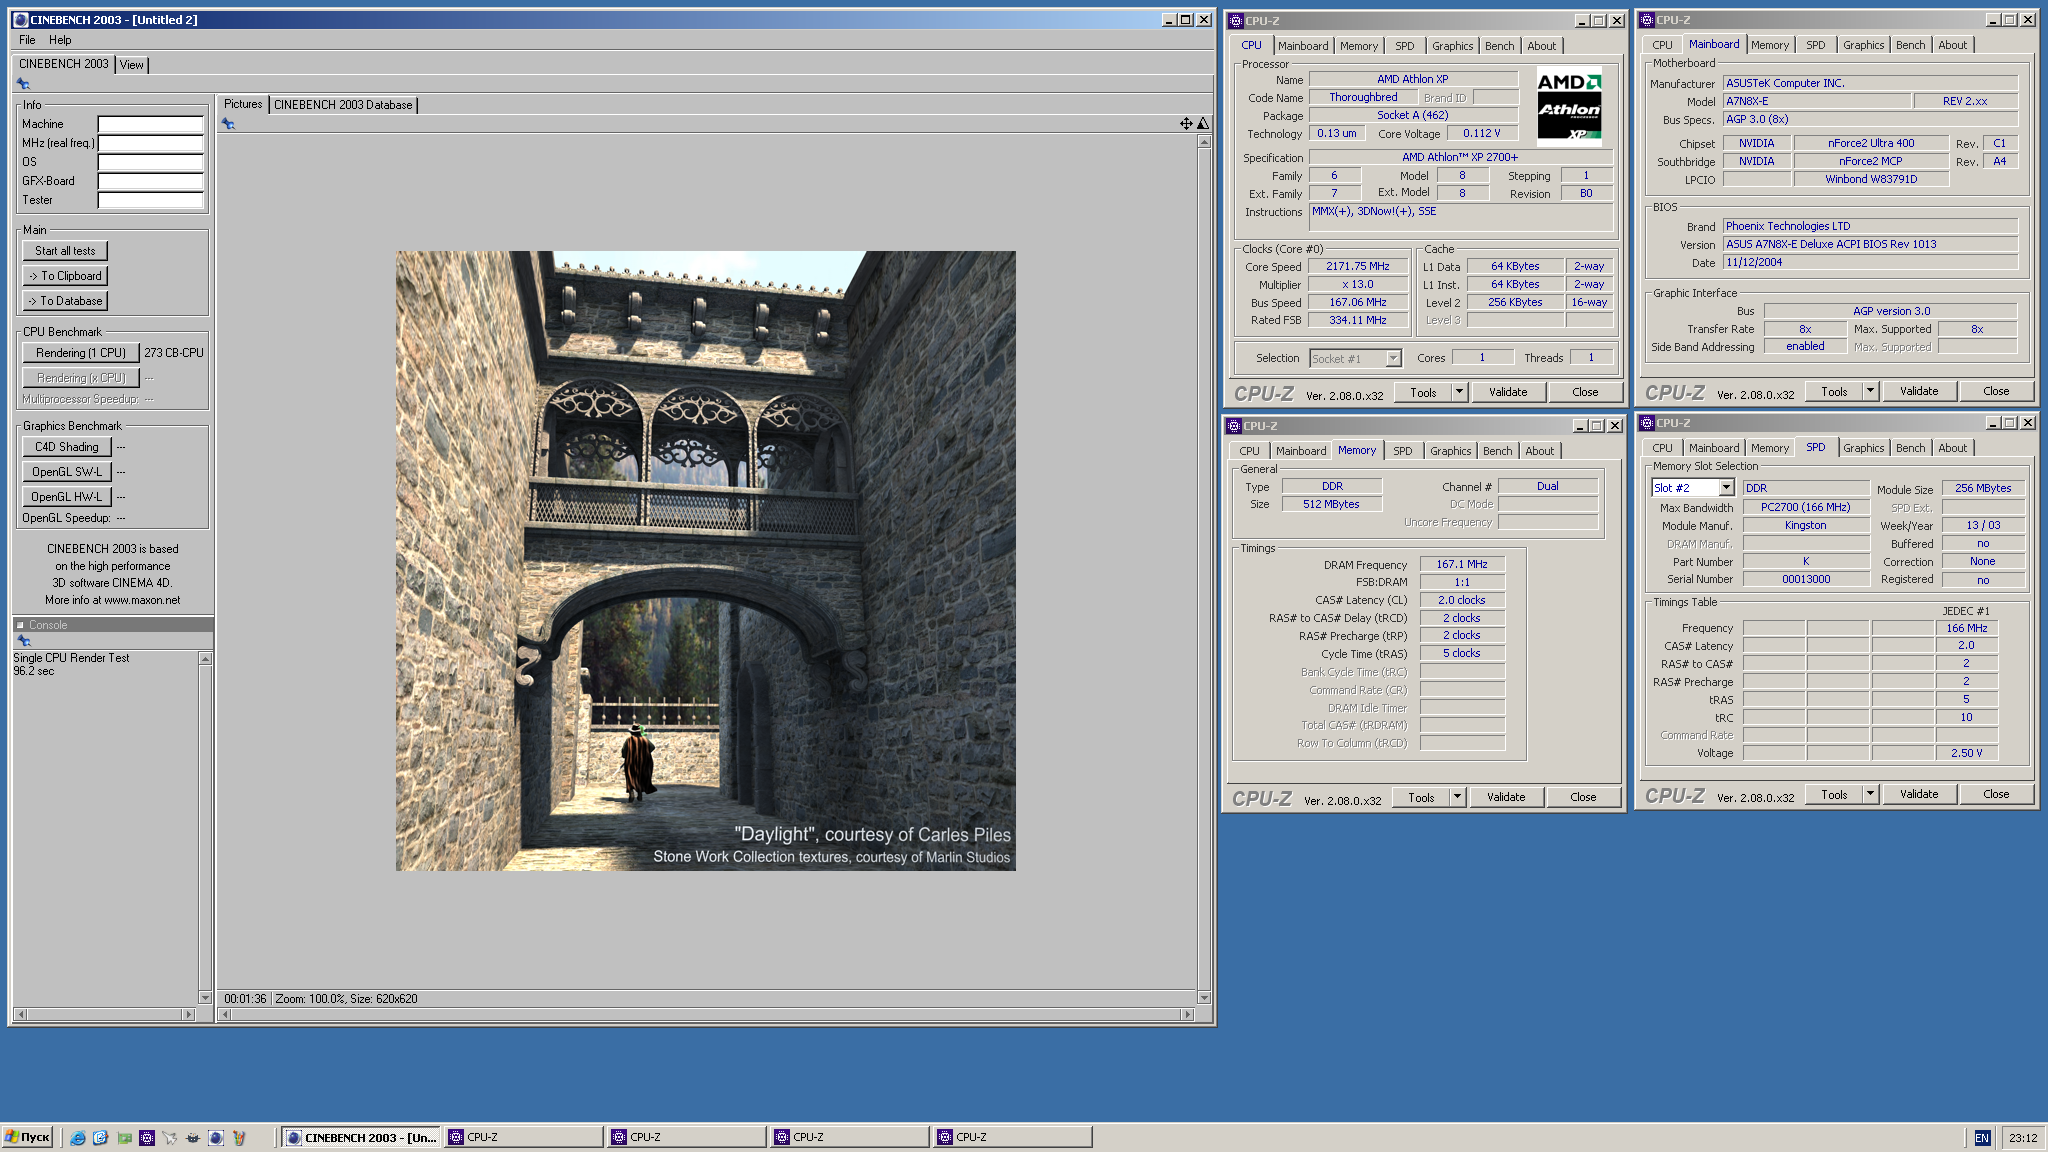Click the EN language indicator in tray

(x=1982, y=1138)
